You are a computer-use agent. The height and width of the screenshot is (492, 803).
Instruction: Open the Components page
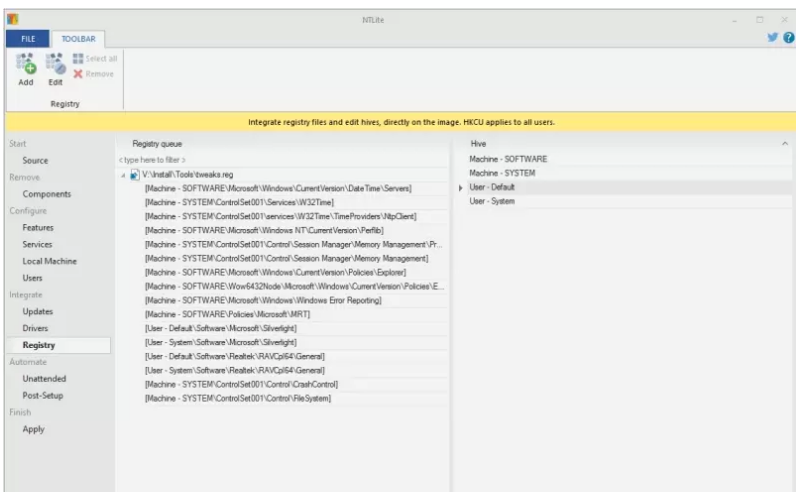(47, 194)
